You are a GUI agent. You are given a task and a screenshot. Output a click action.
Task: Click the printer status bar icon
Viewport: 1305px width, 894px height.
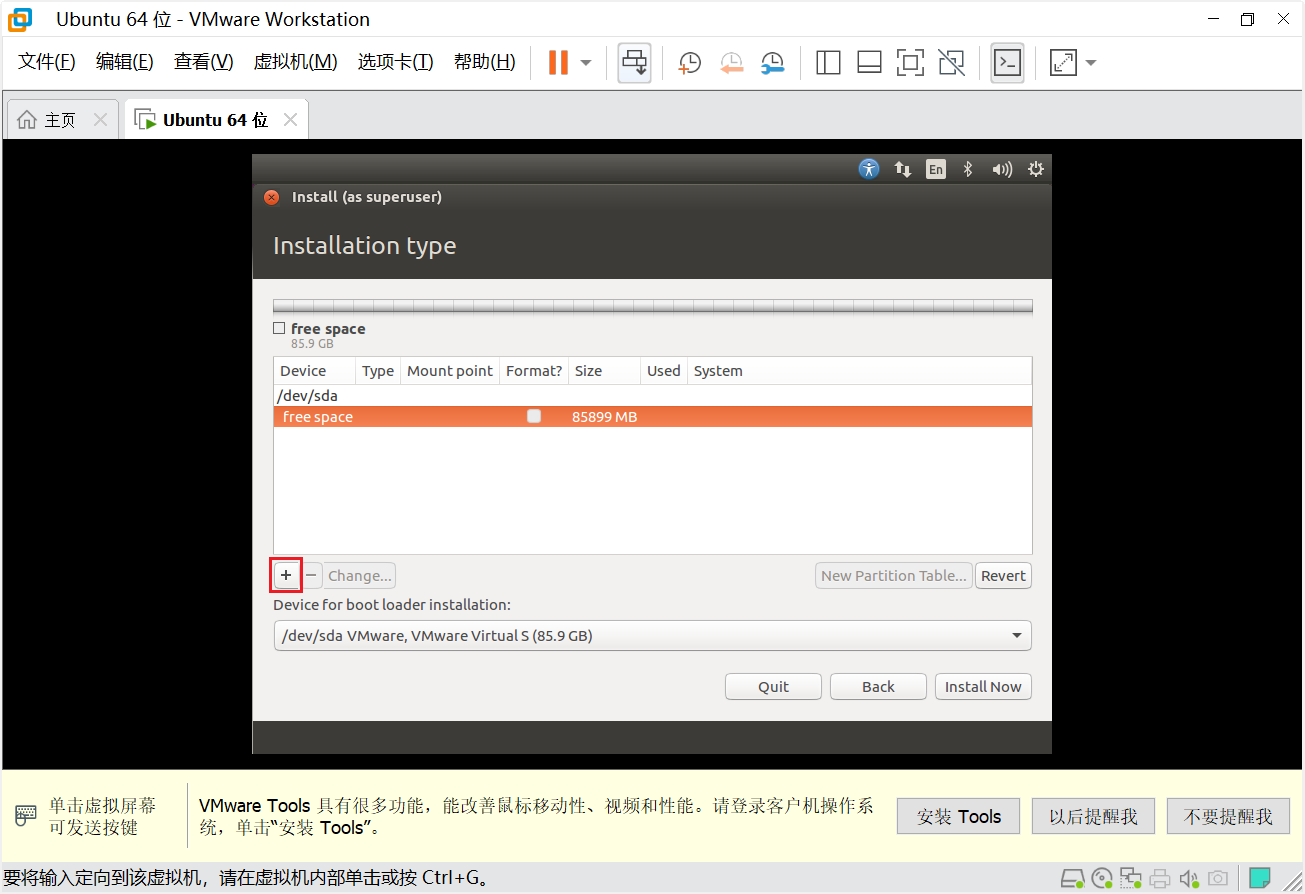click(1160, 879)
